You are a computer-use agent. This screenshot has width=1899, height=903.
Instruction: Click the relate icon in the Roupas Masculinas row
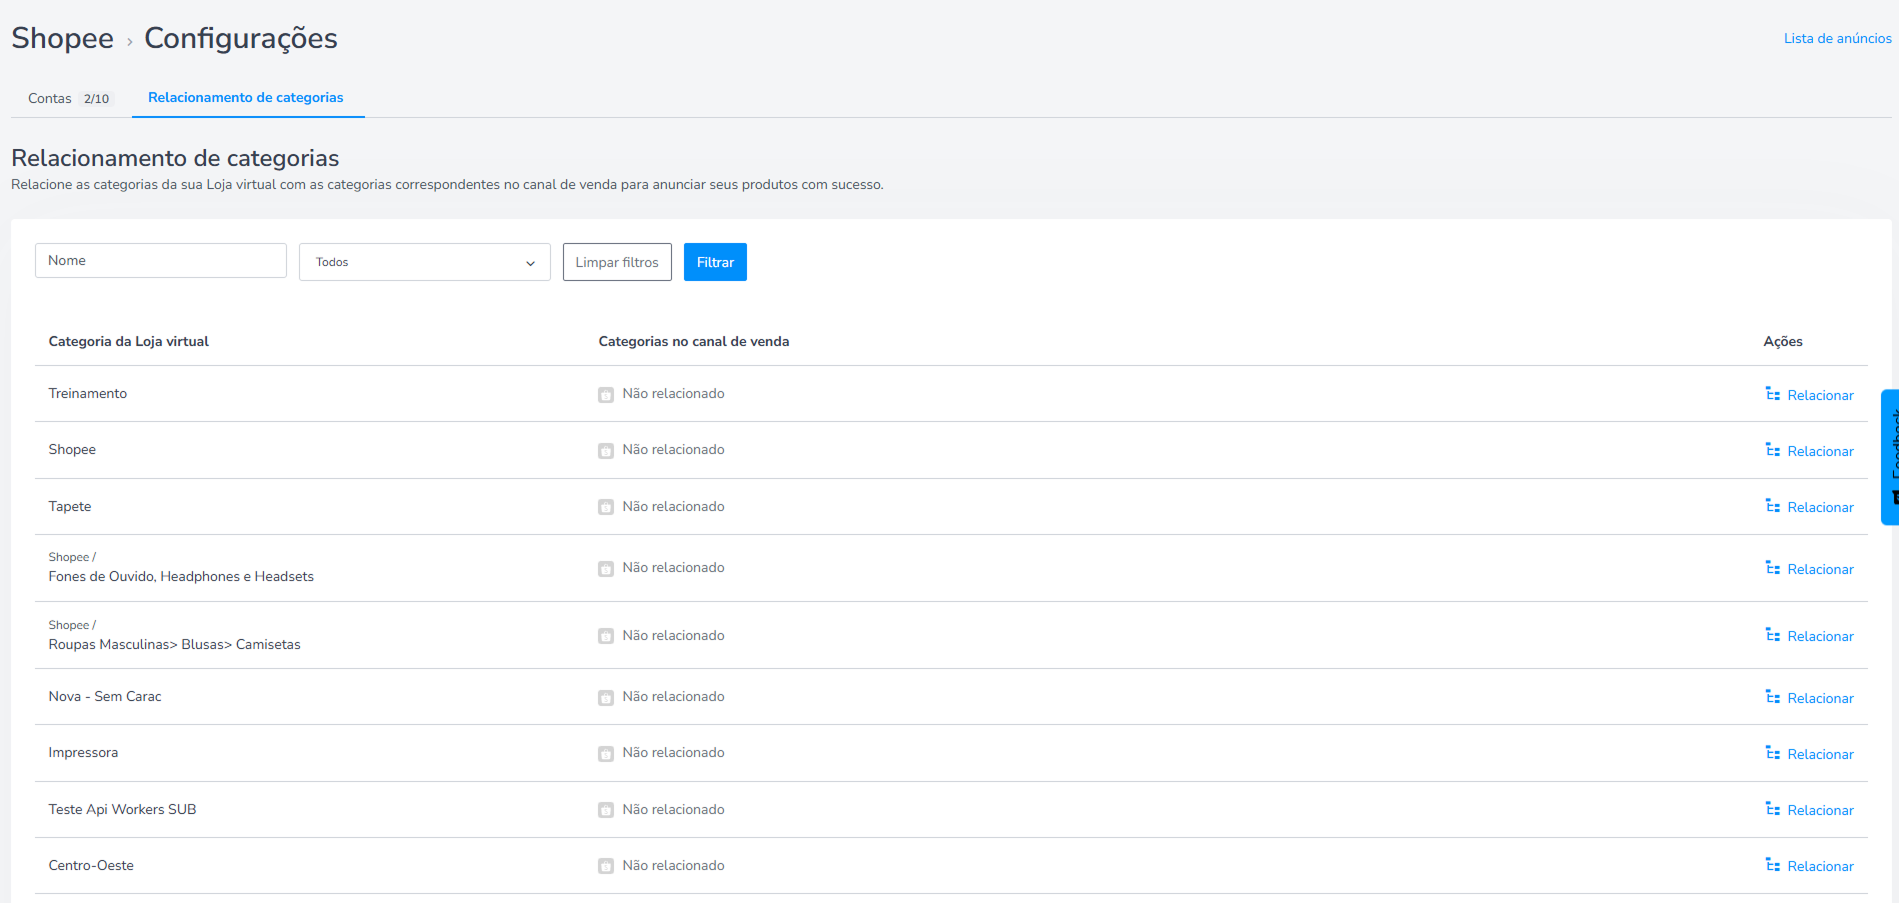tap(1772, 635)
